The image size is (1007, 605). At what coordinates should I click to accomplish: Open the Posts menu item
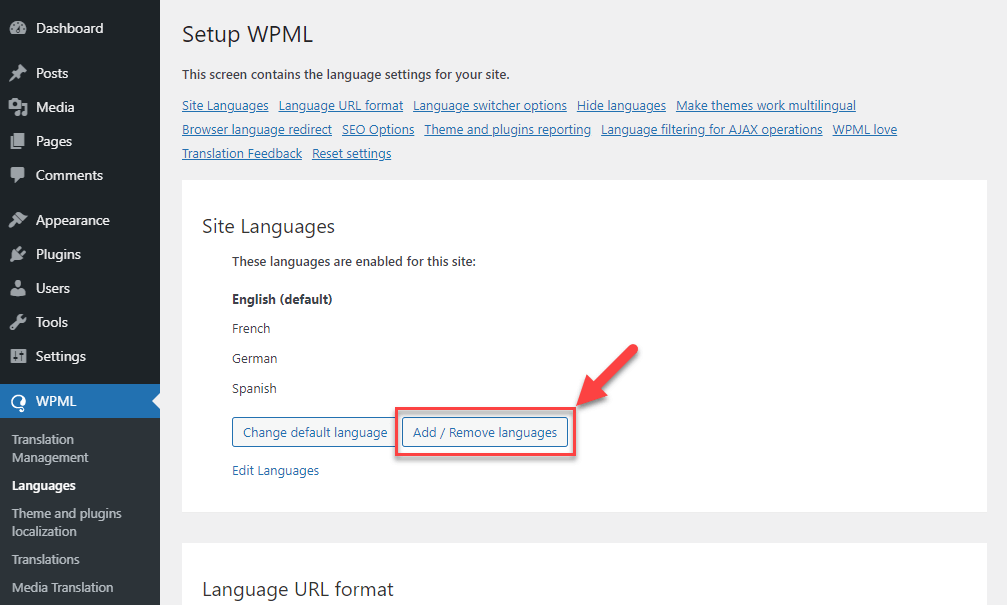52,73
